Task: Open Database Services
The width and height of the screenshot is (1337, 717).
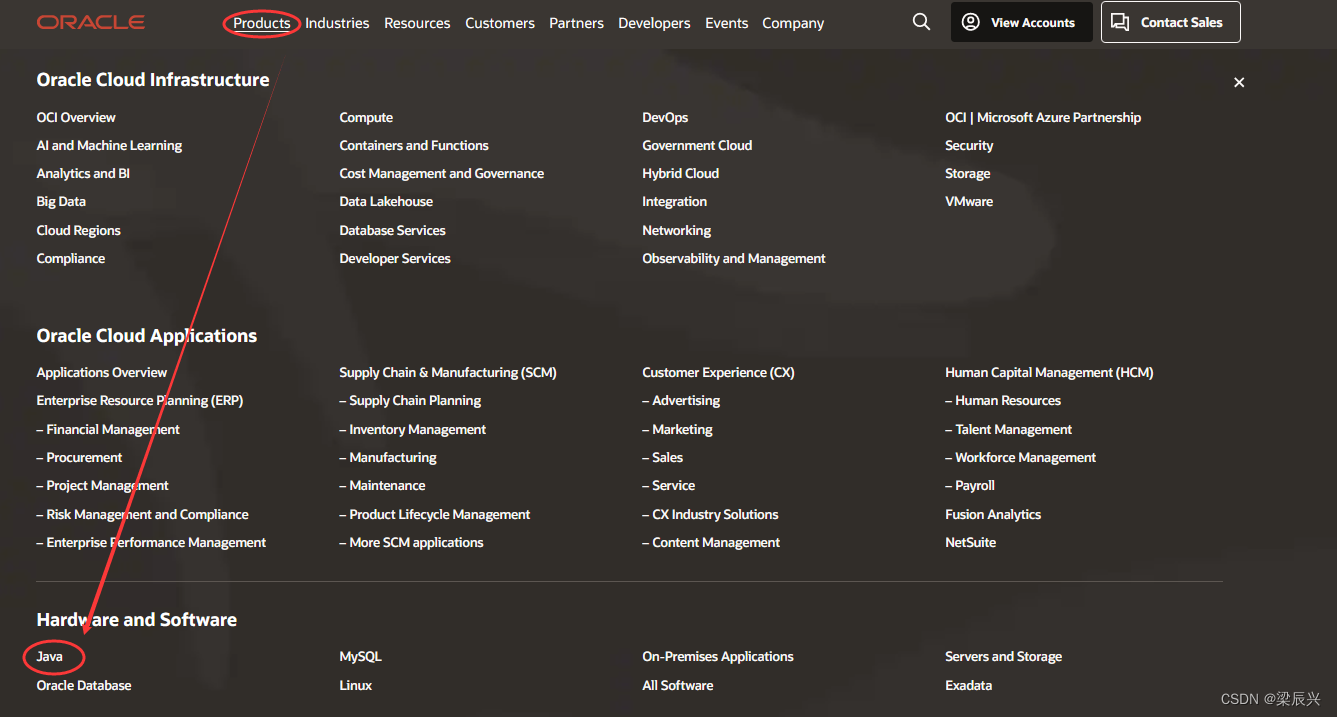Action: tap(392, 230)
